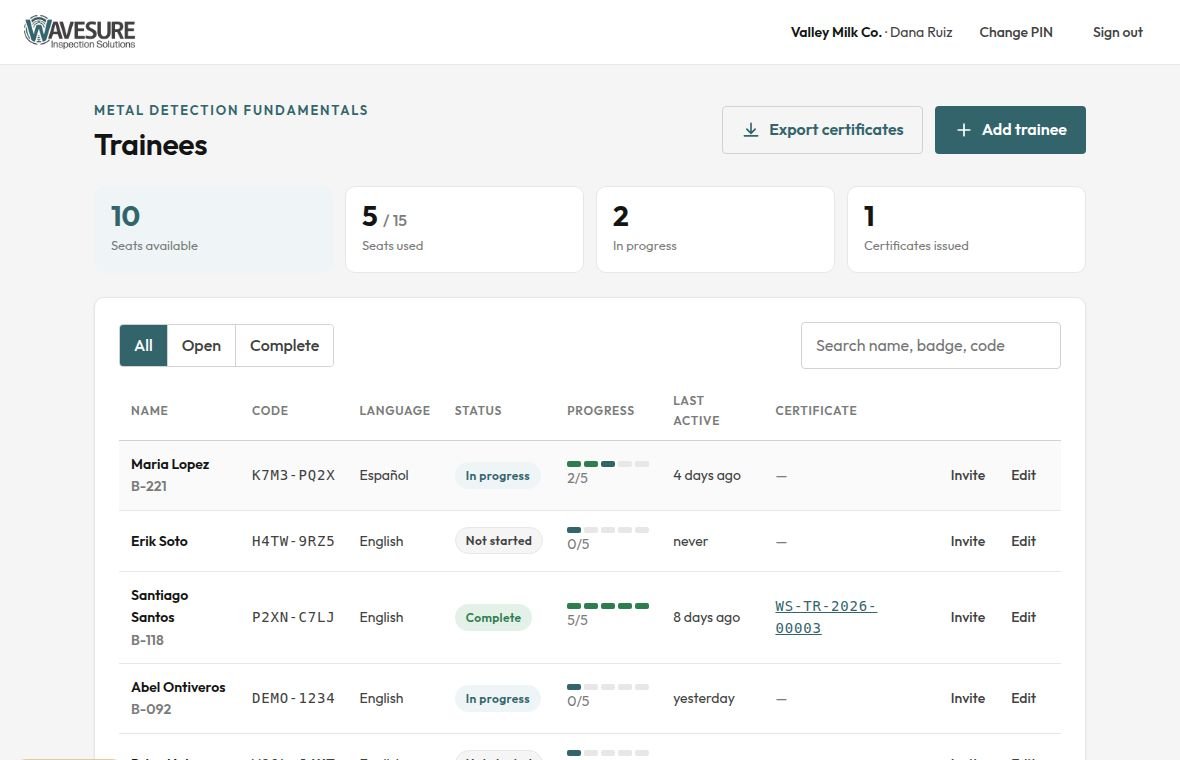Click the Valley Milk Co. account name
The width and height of the screenshot is (1180, 760).
pos(836,32)
